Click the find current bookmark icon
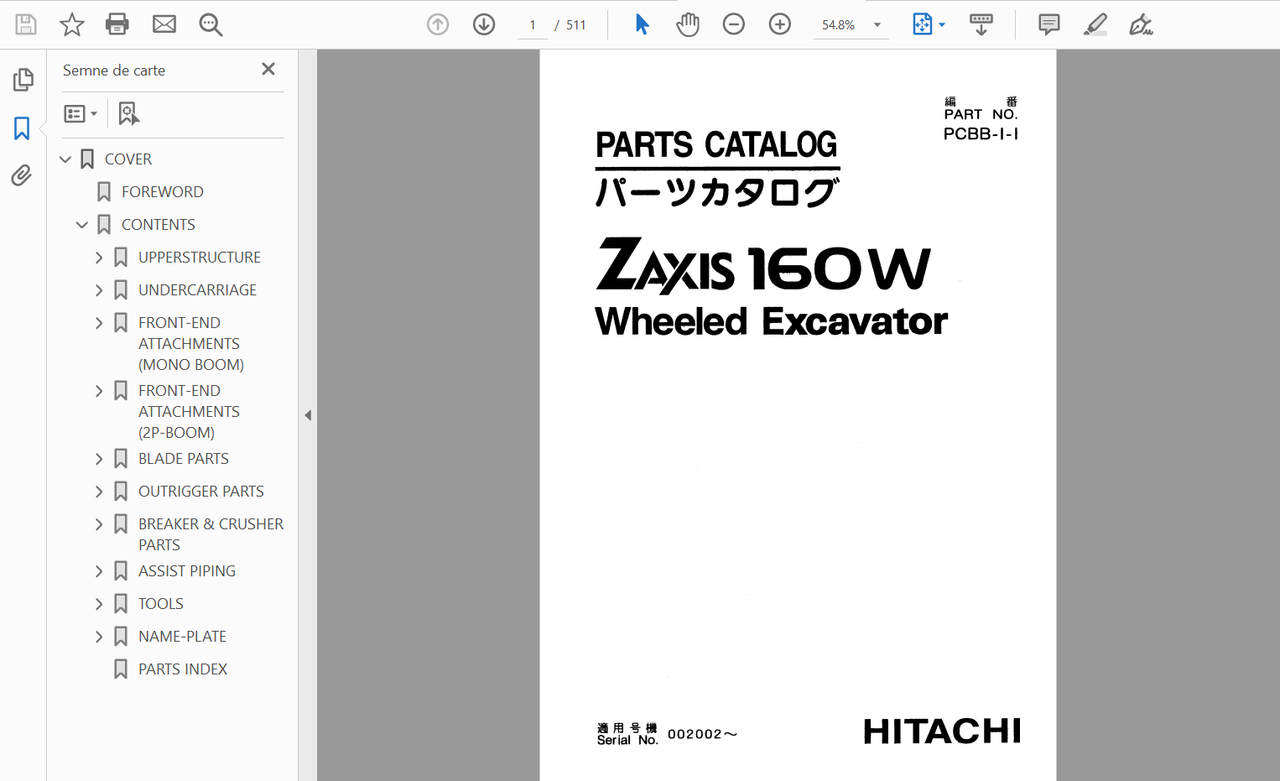 [x=129, y=114]
